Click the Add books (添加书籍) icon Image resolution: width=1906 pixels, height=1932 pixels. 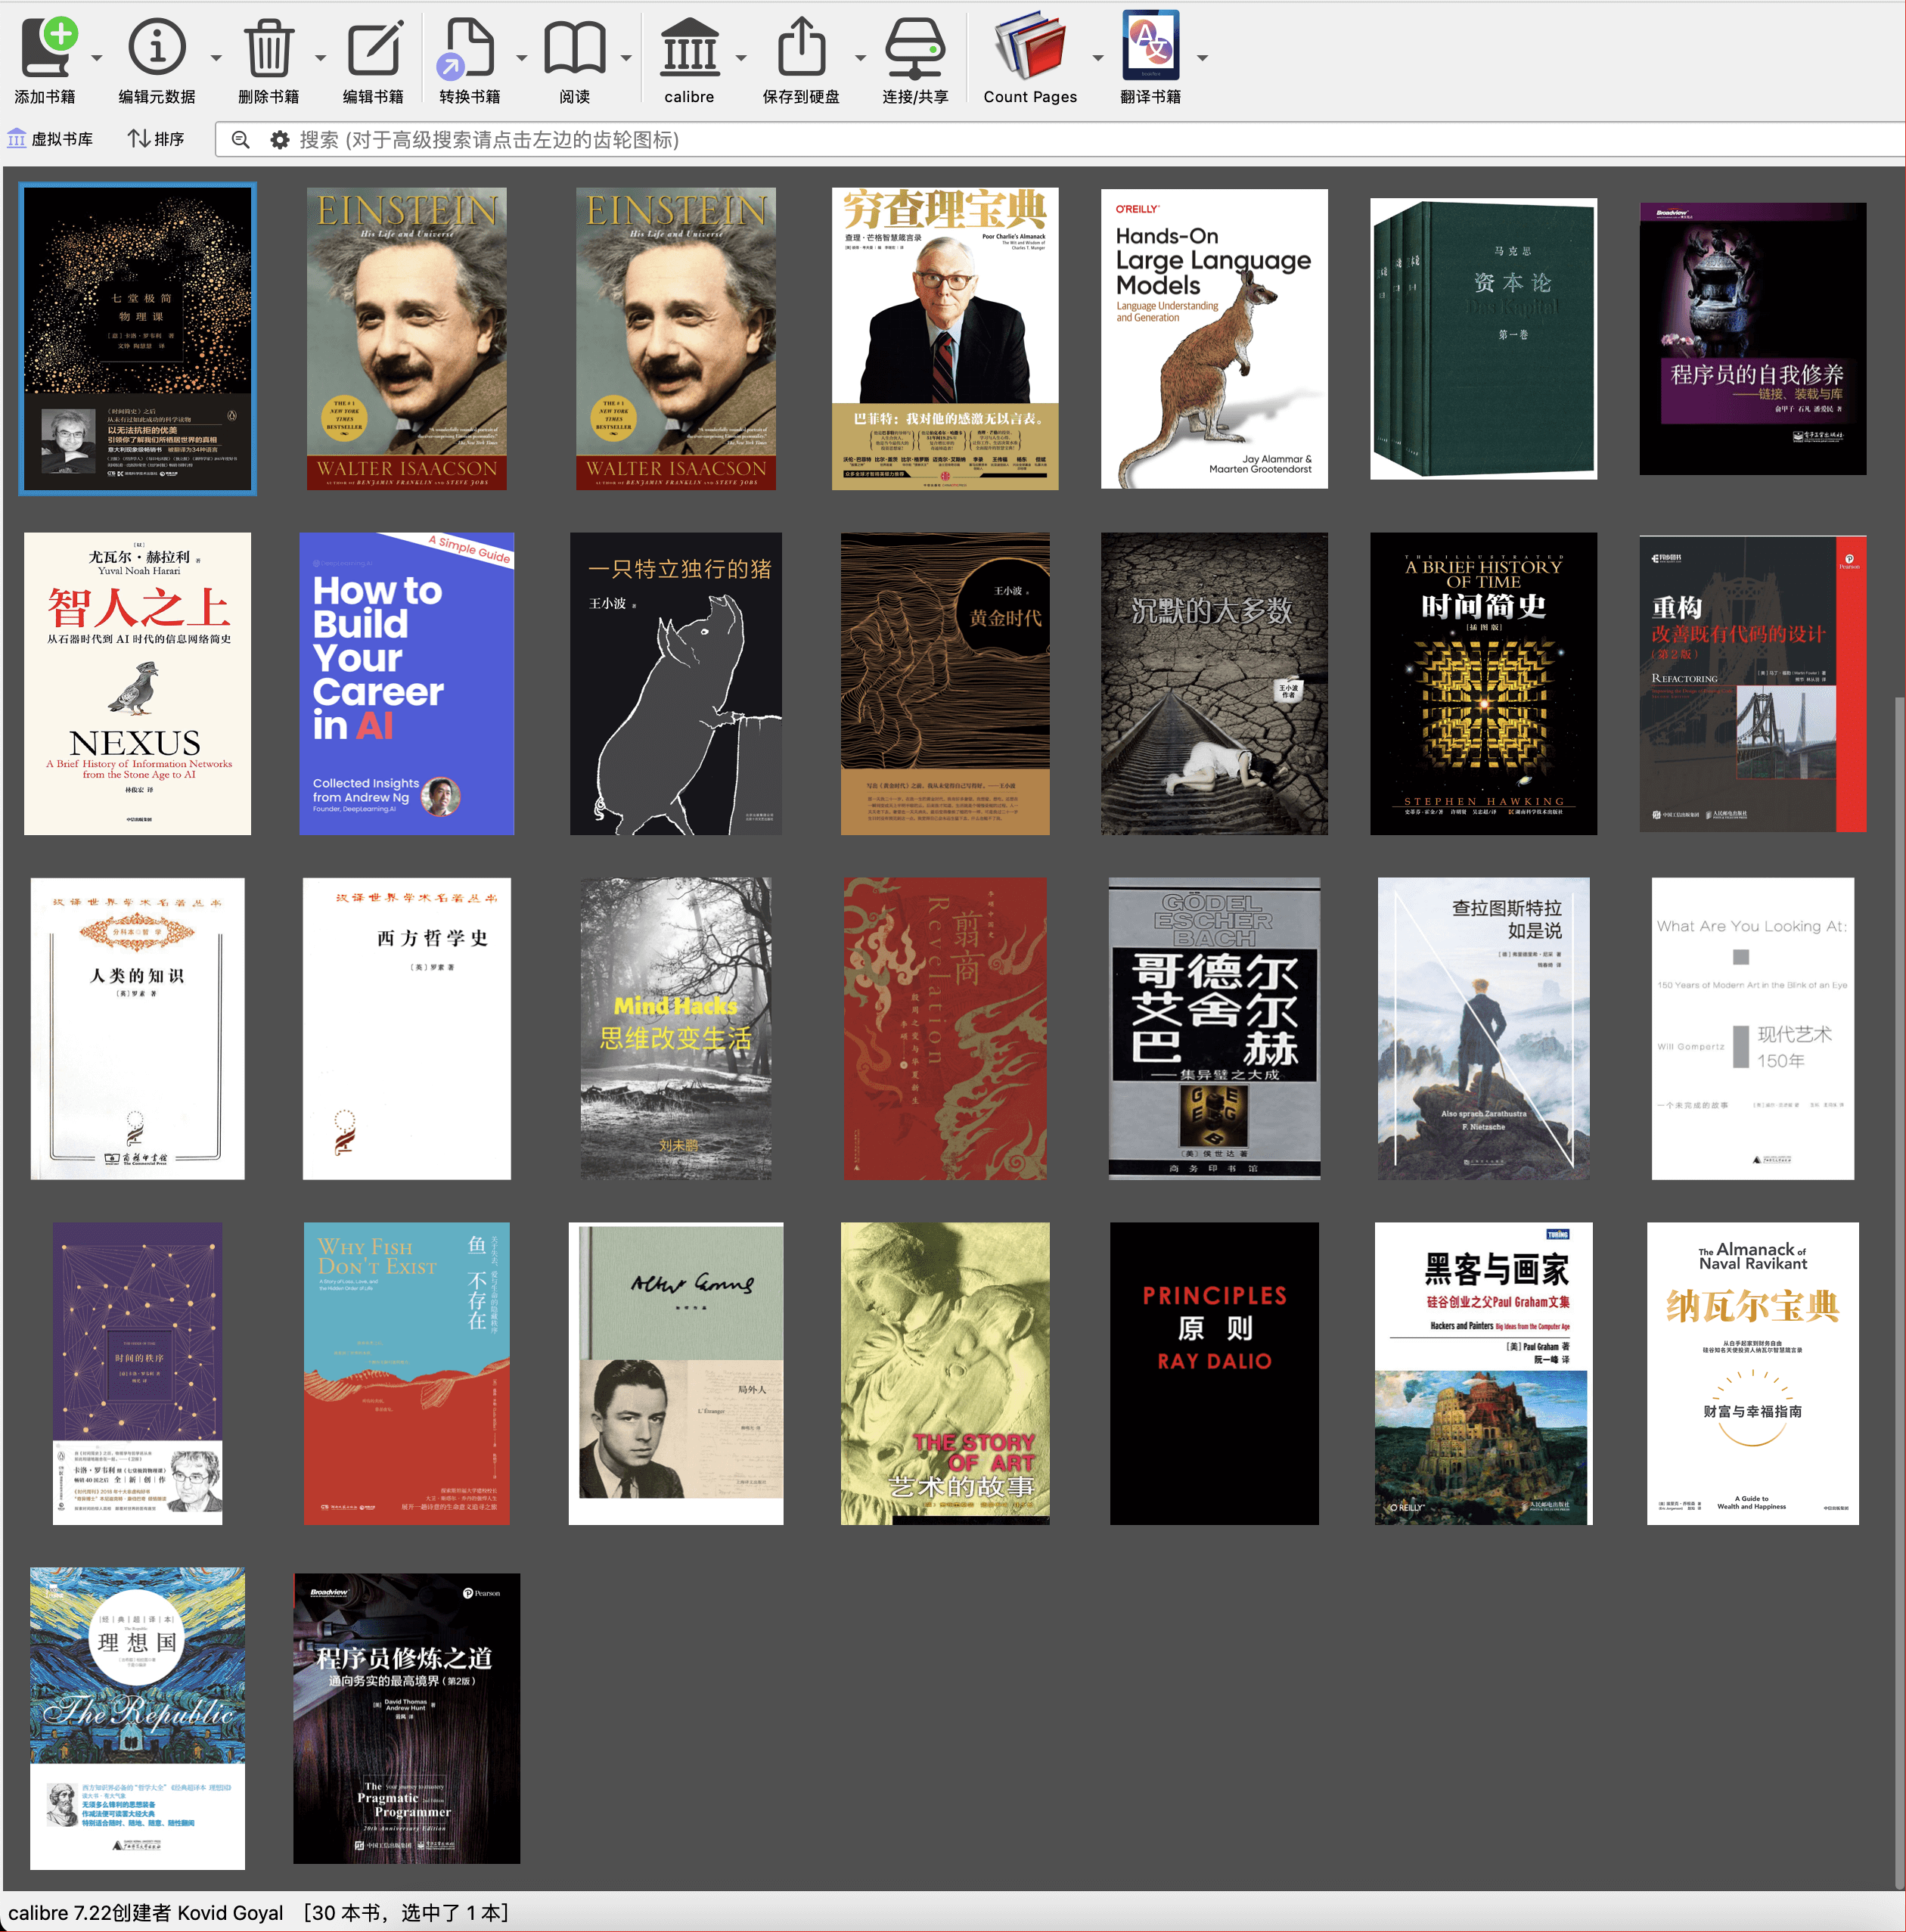click(x=46, y=48)
